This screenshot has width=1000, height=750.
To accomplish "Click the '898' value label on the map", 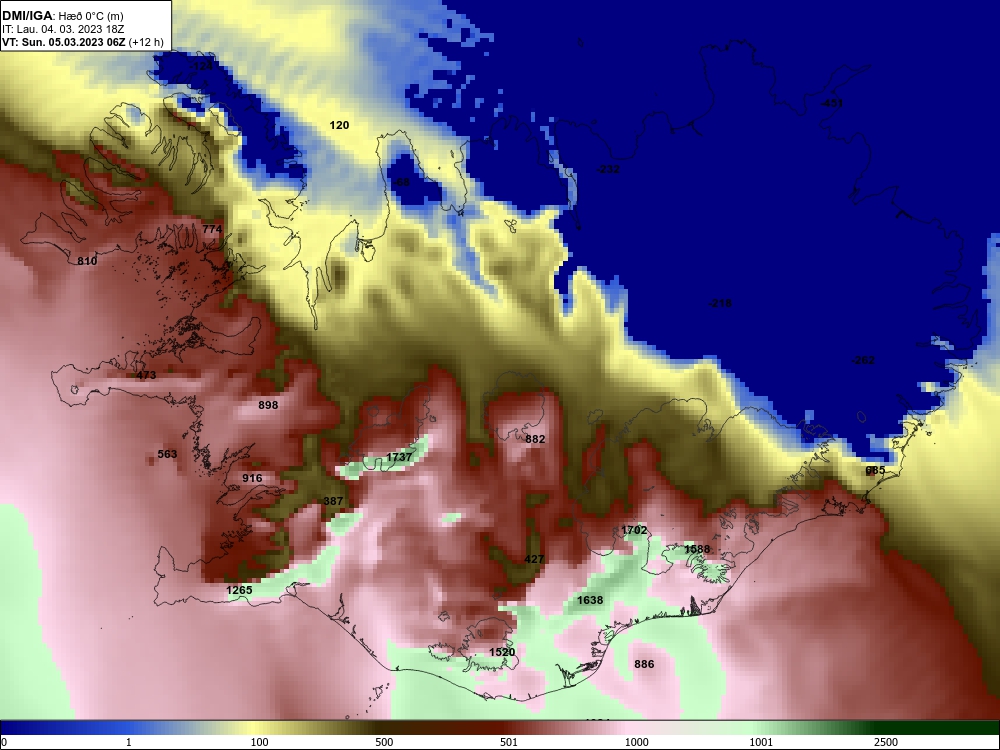I will 268,405.
